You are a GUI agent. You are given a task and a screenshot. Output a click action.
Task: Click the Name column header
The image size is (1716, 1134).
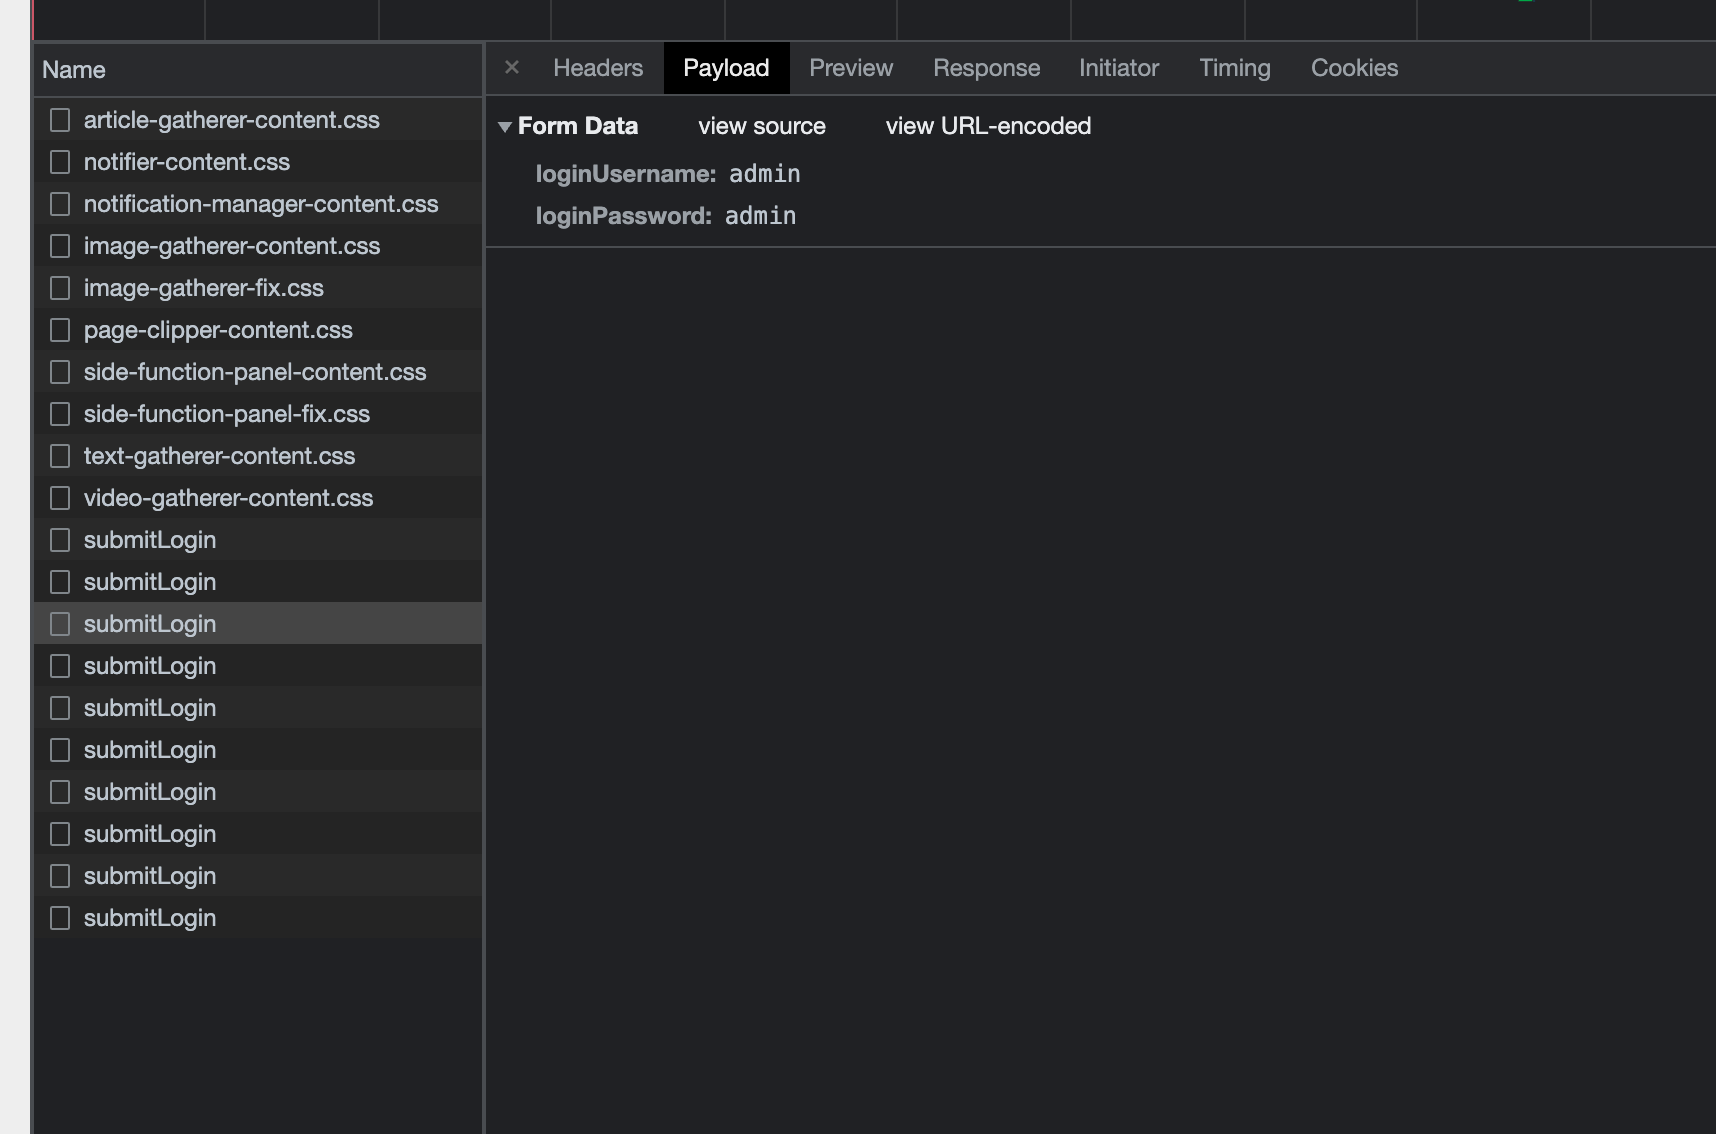point(74,69)
